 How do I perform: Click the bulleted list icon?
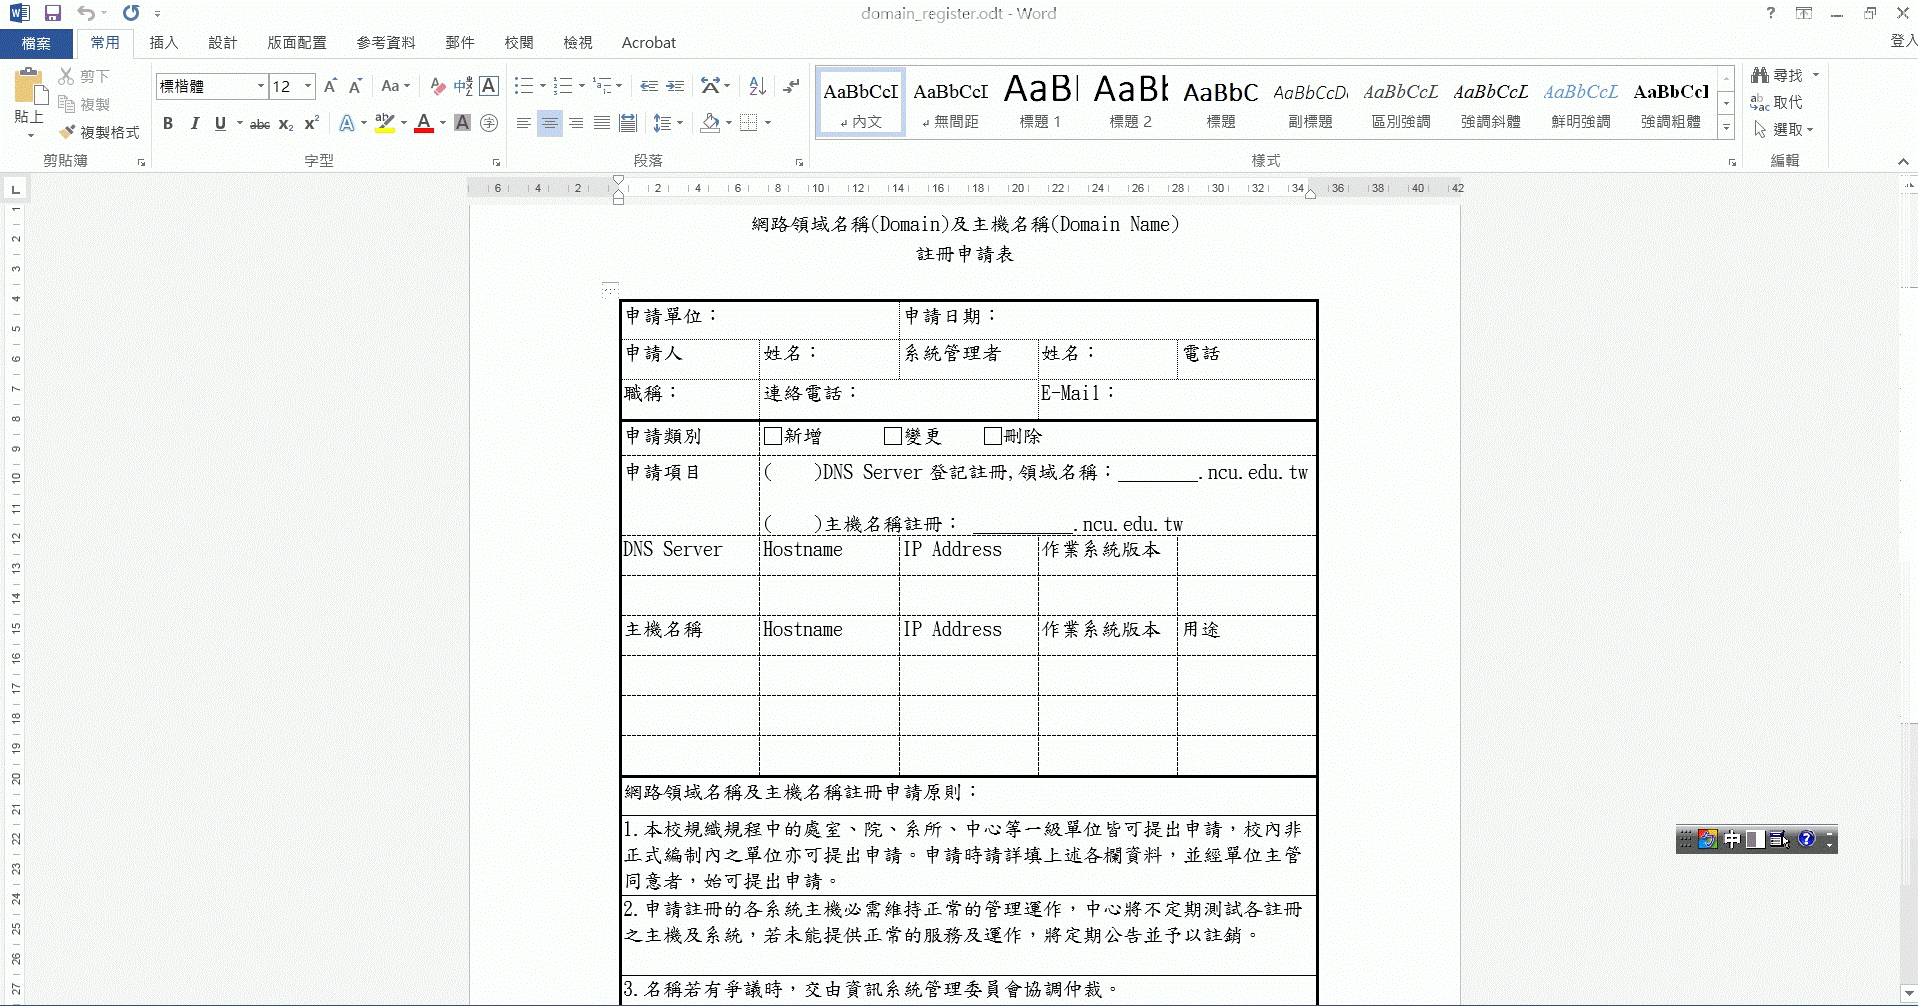[x=523, y=86]
